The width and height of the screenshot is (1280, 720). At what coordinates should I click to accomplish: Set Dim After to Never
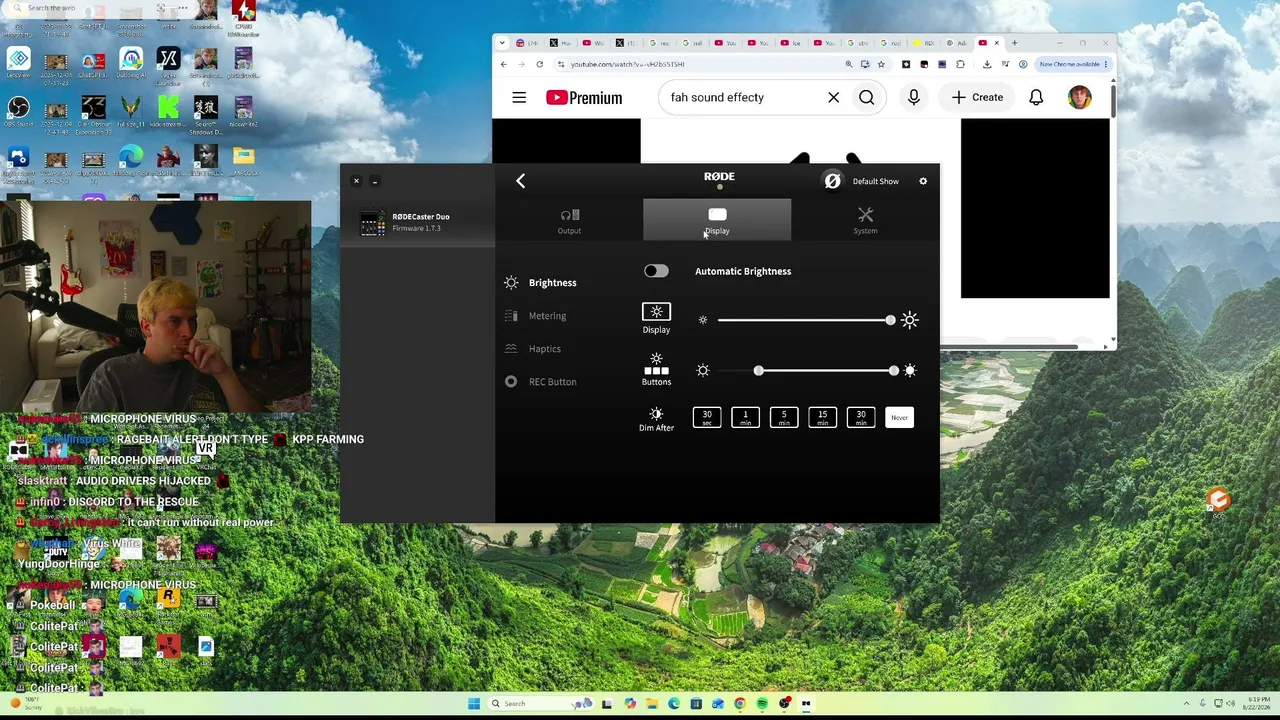click(899, 417)
